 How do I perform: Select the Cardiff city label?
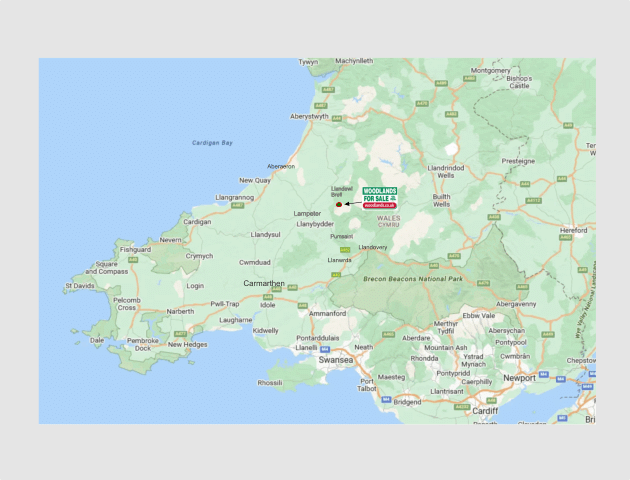pyautogui.click(x=485, y=411)
